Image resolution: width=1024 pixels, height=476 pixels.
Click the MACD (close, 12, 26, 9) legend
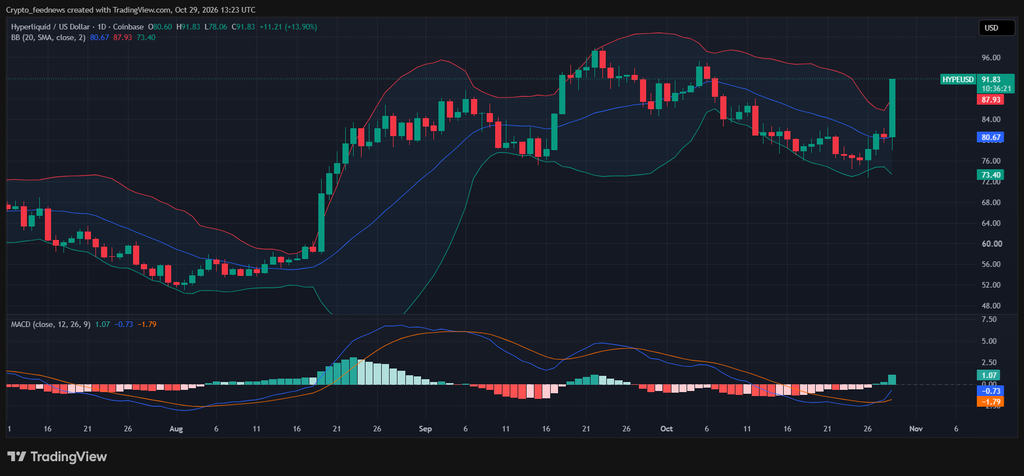50,324
